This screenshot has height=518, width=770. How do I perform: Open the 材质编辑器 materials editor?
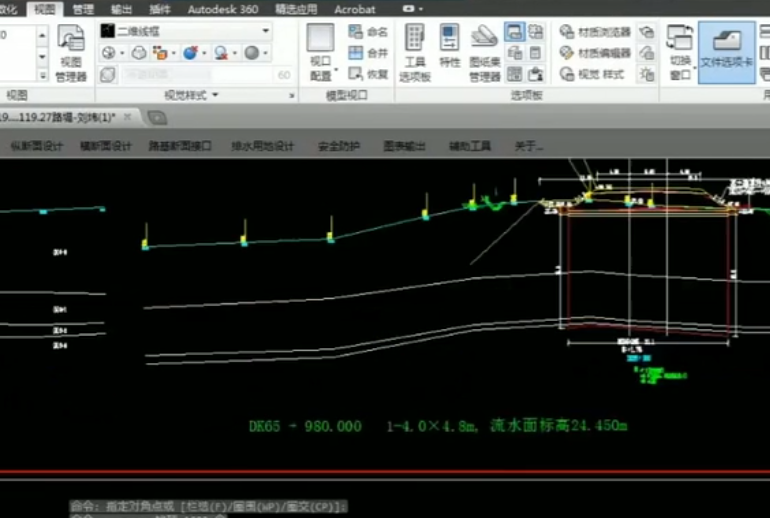[596, 53]
